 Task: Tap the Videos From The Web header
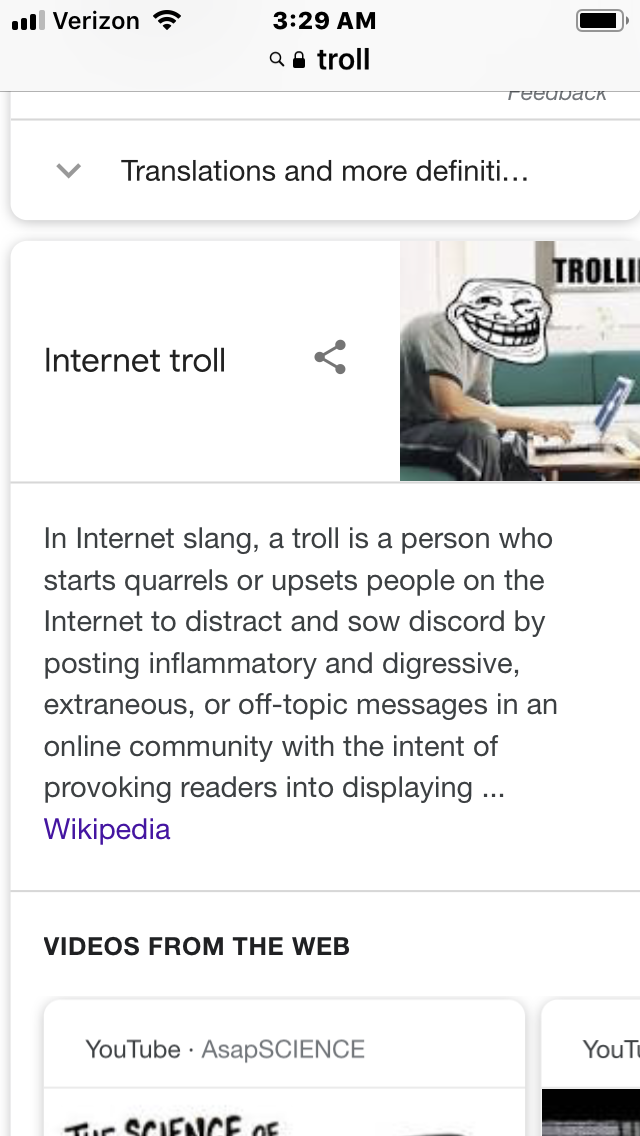coord(196,946)
